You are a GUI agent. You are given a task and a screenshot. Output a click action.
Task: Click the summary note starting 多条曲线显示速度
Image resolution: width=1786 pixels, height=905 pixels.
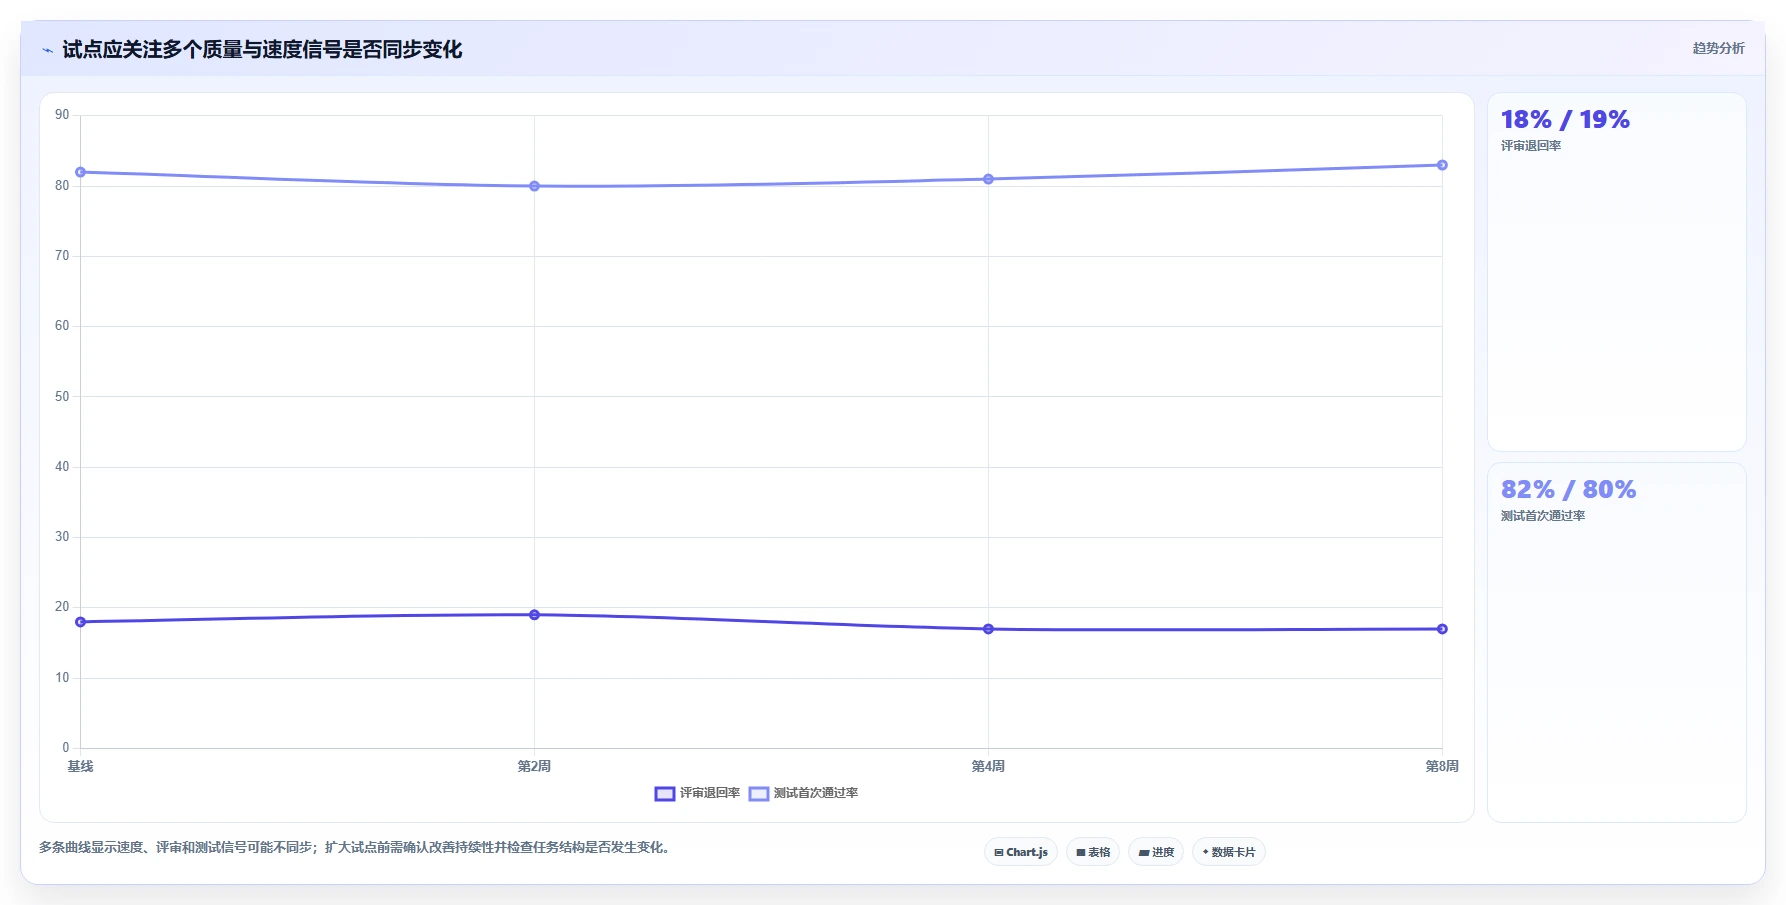point(357,847)
